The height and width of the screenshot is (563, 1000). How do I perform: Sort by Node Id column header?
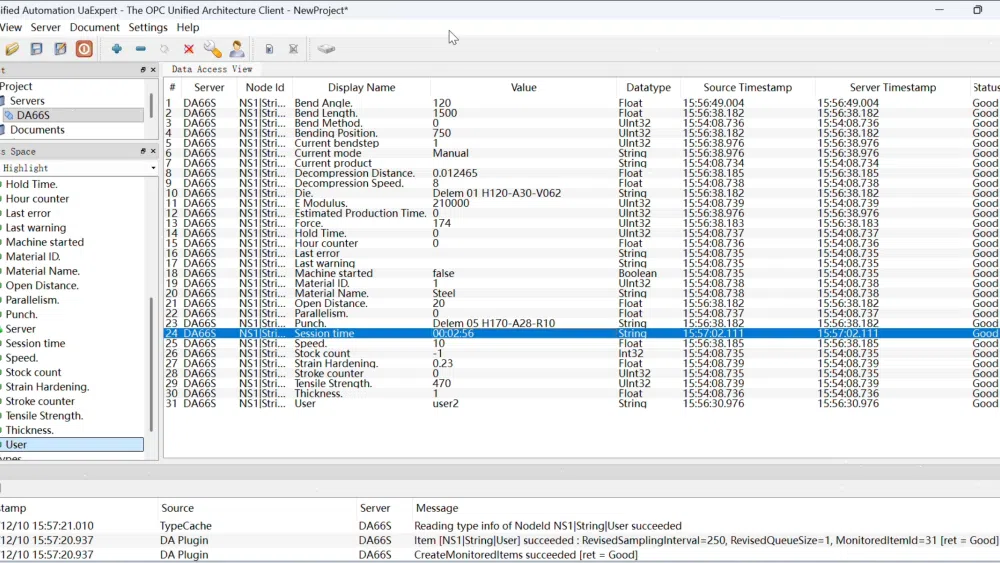265,87
